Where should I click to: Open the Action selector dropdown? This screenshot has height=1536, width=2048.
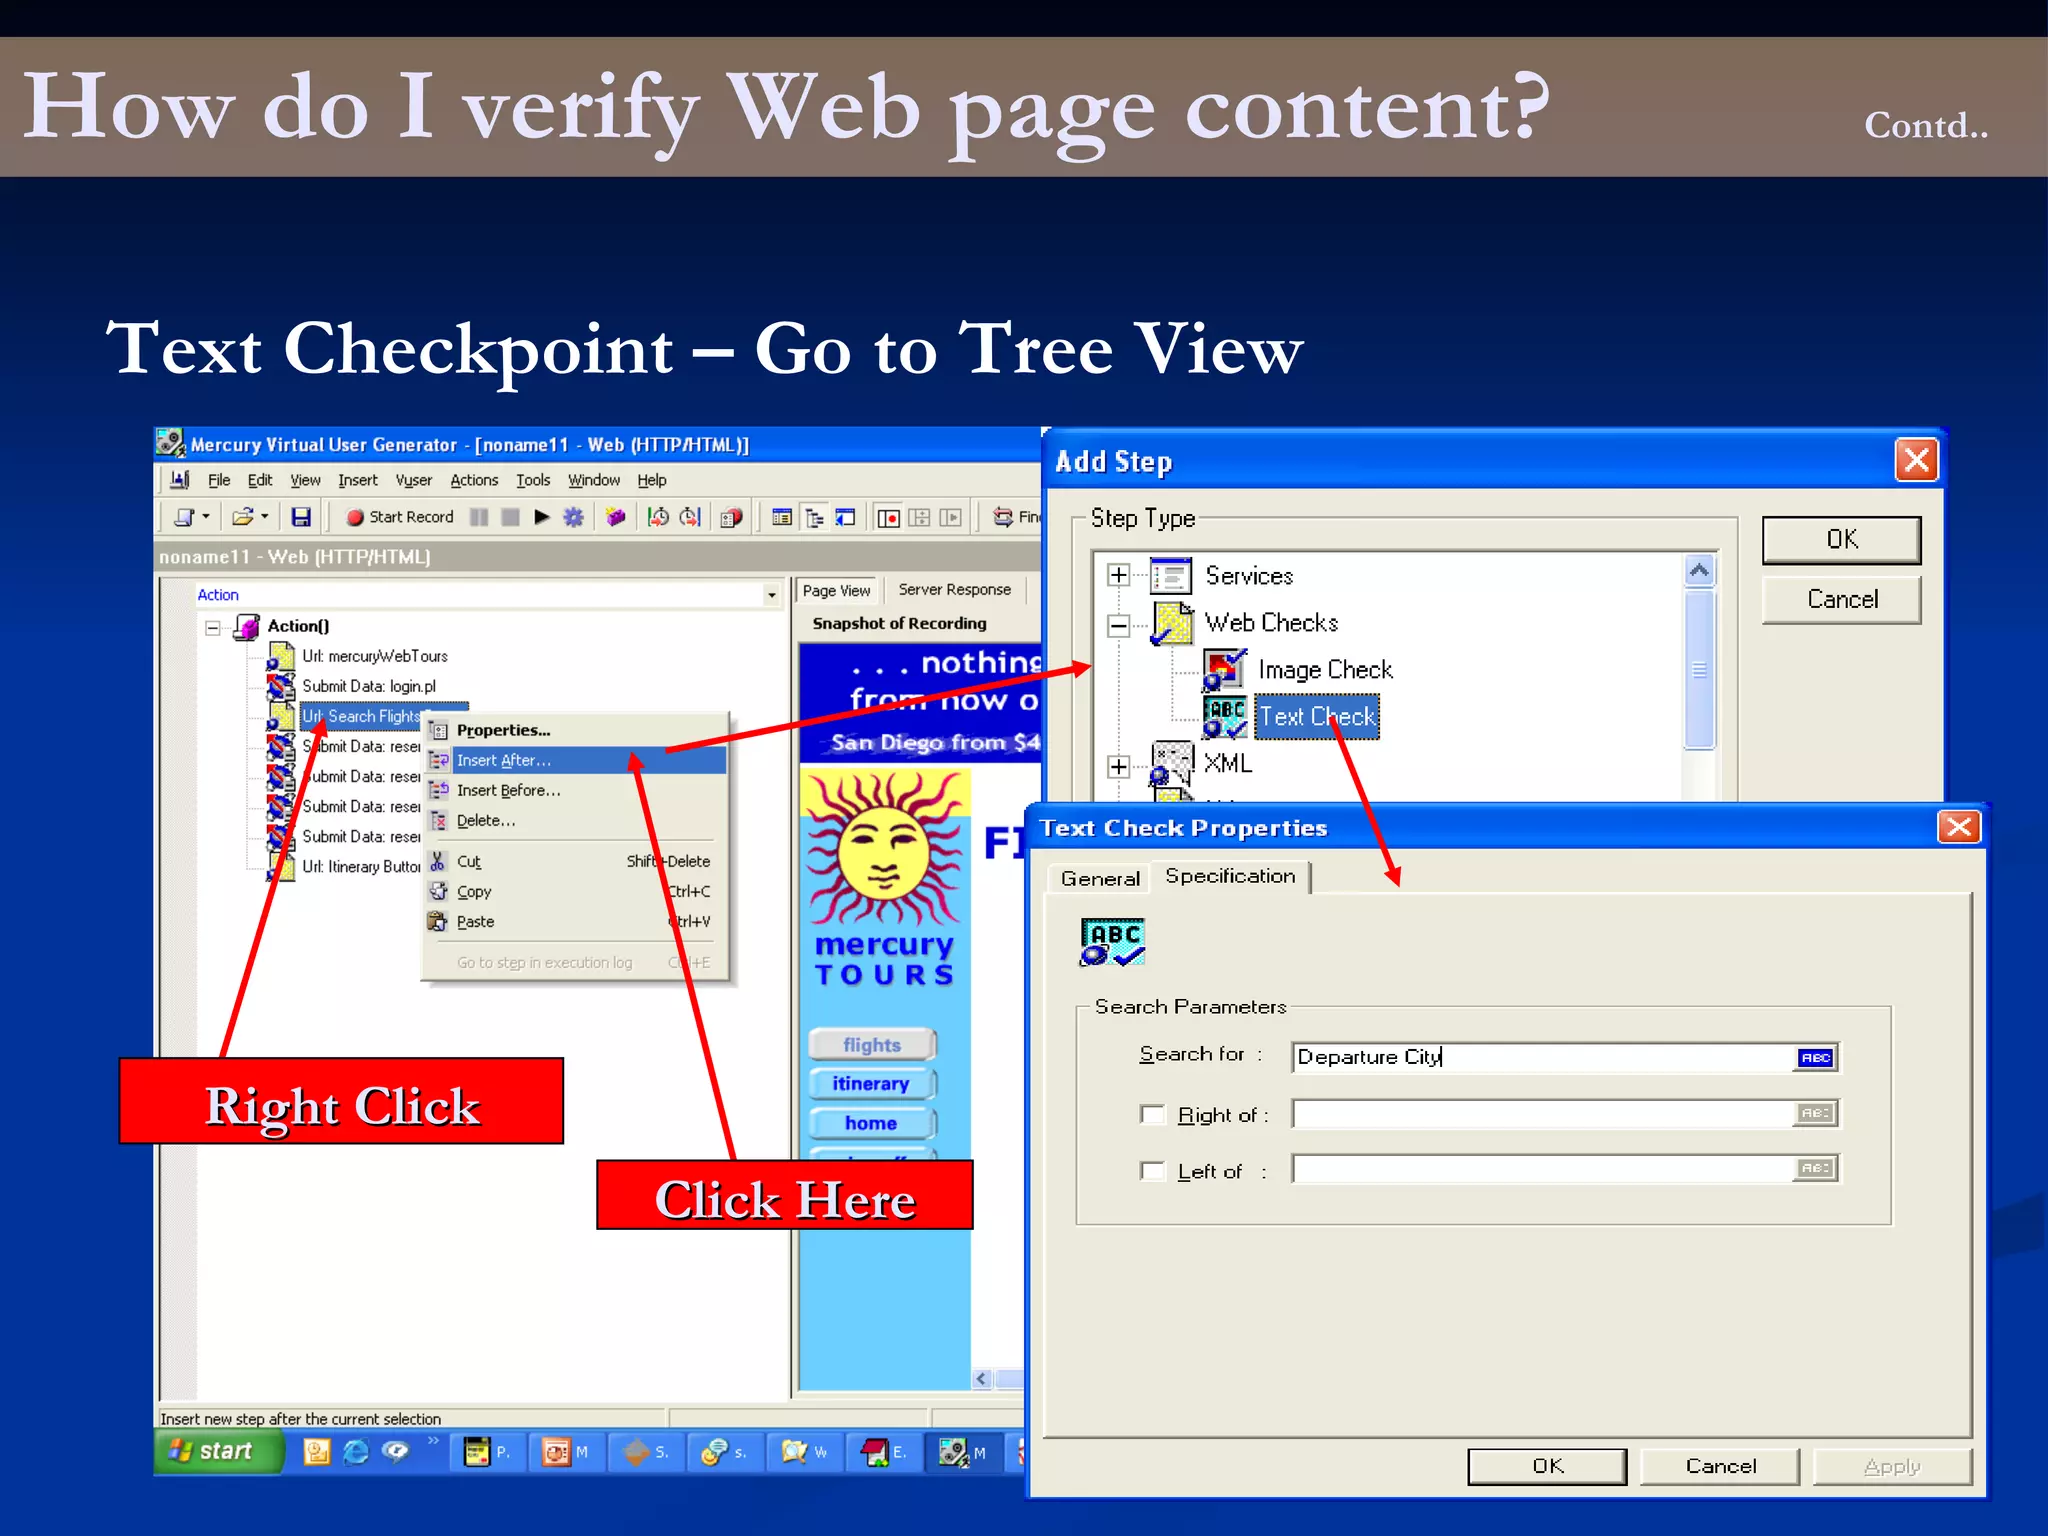tap(771, 595)
